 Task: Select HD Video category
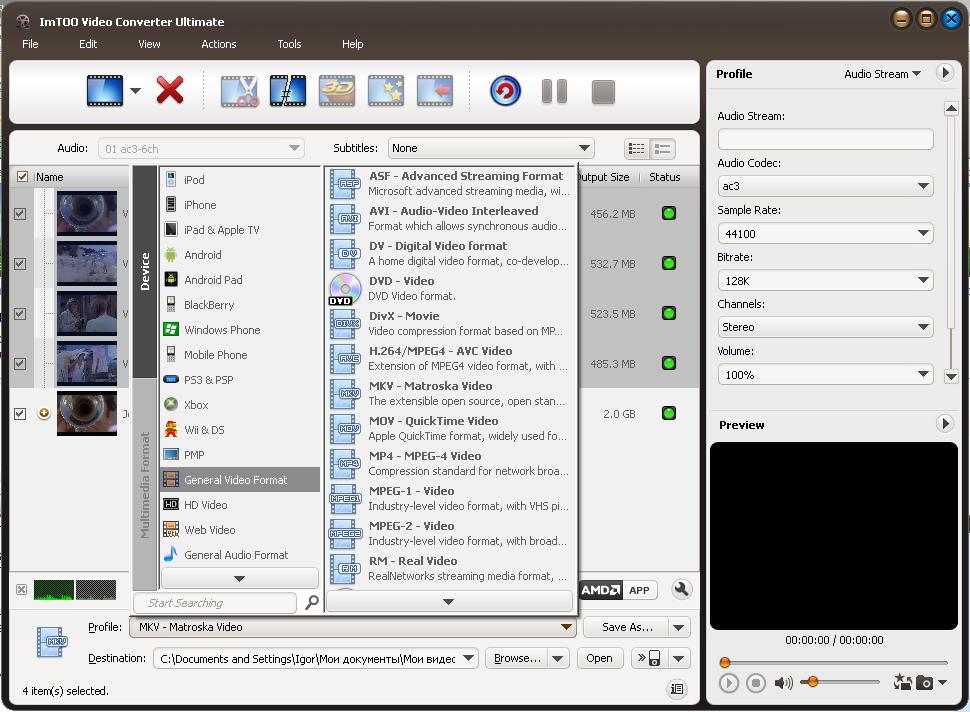[240, 505]
